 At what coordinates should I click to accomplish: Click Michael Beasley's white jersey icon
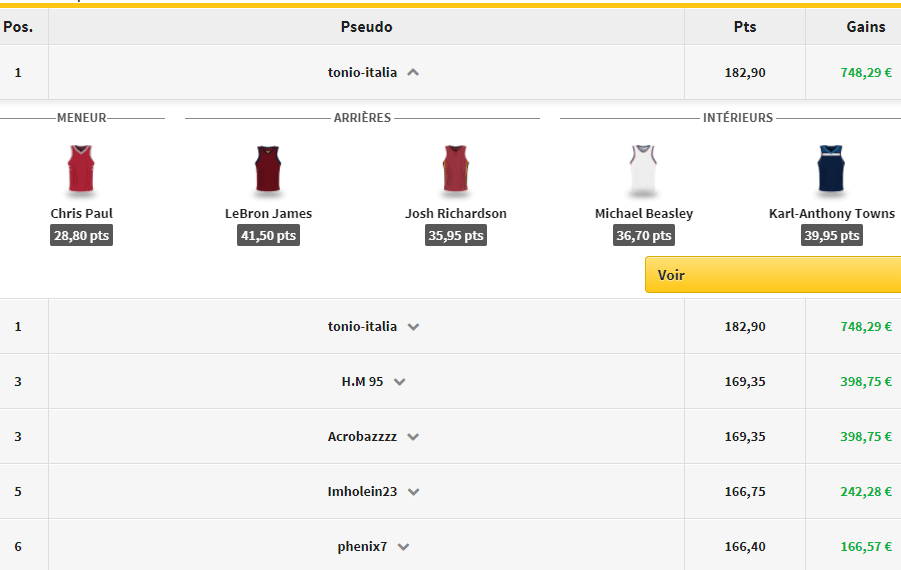point(643,170)
